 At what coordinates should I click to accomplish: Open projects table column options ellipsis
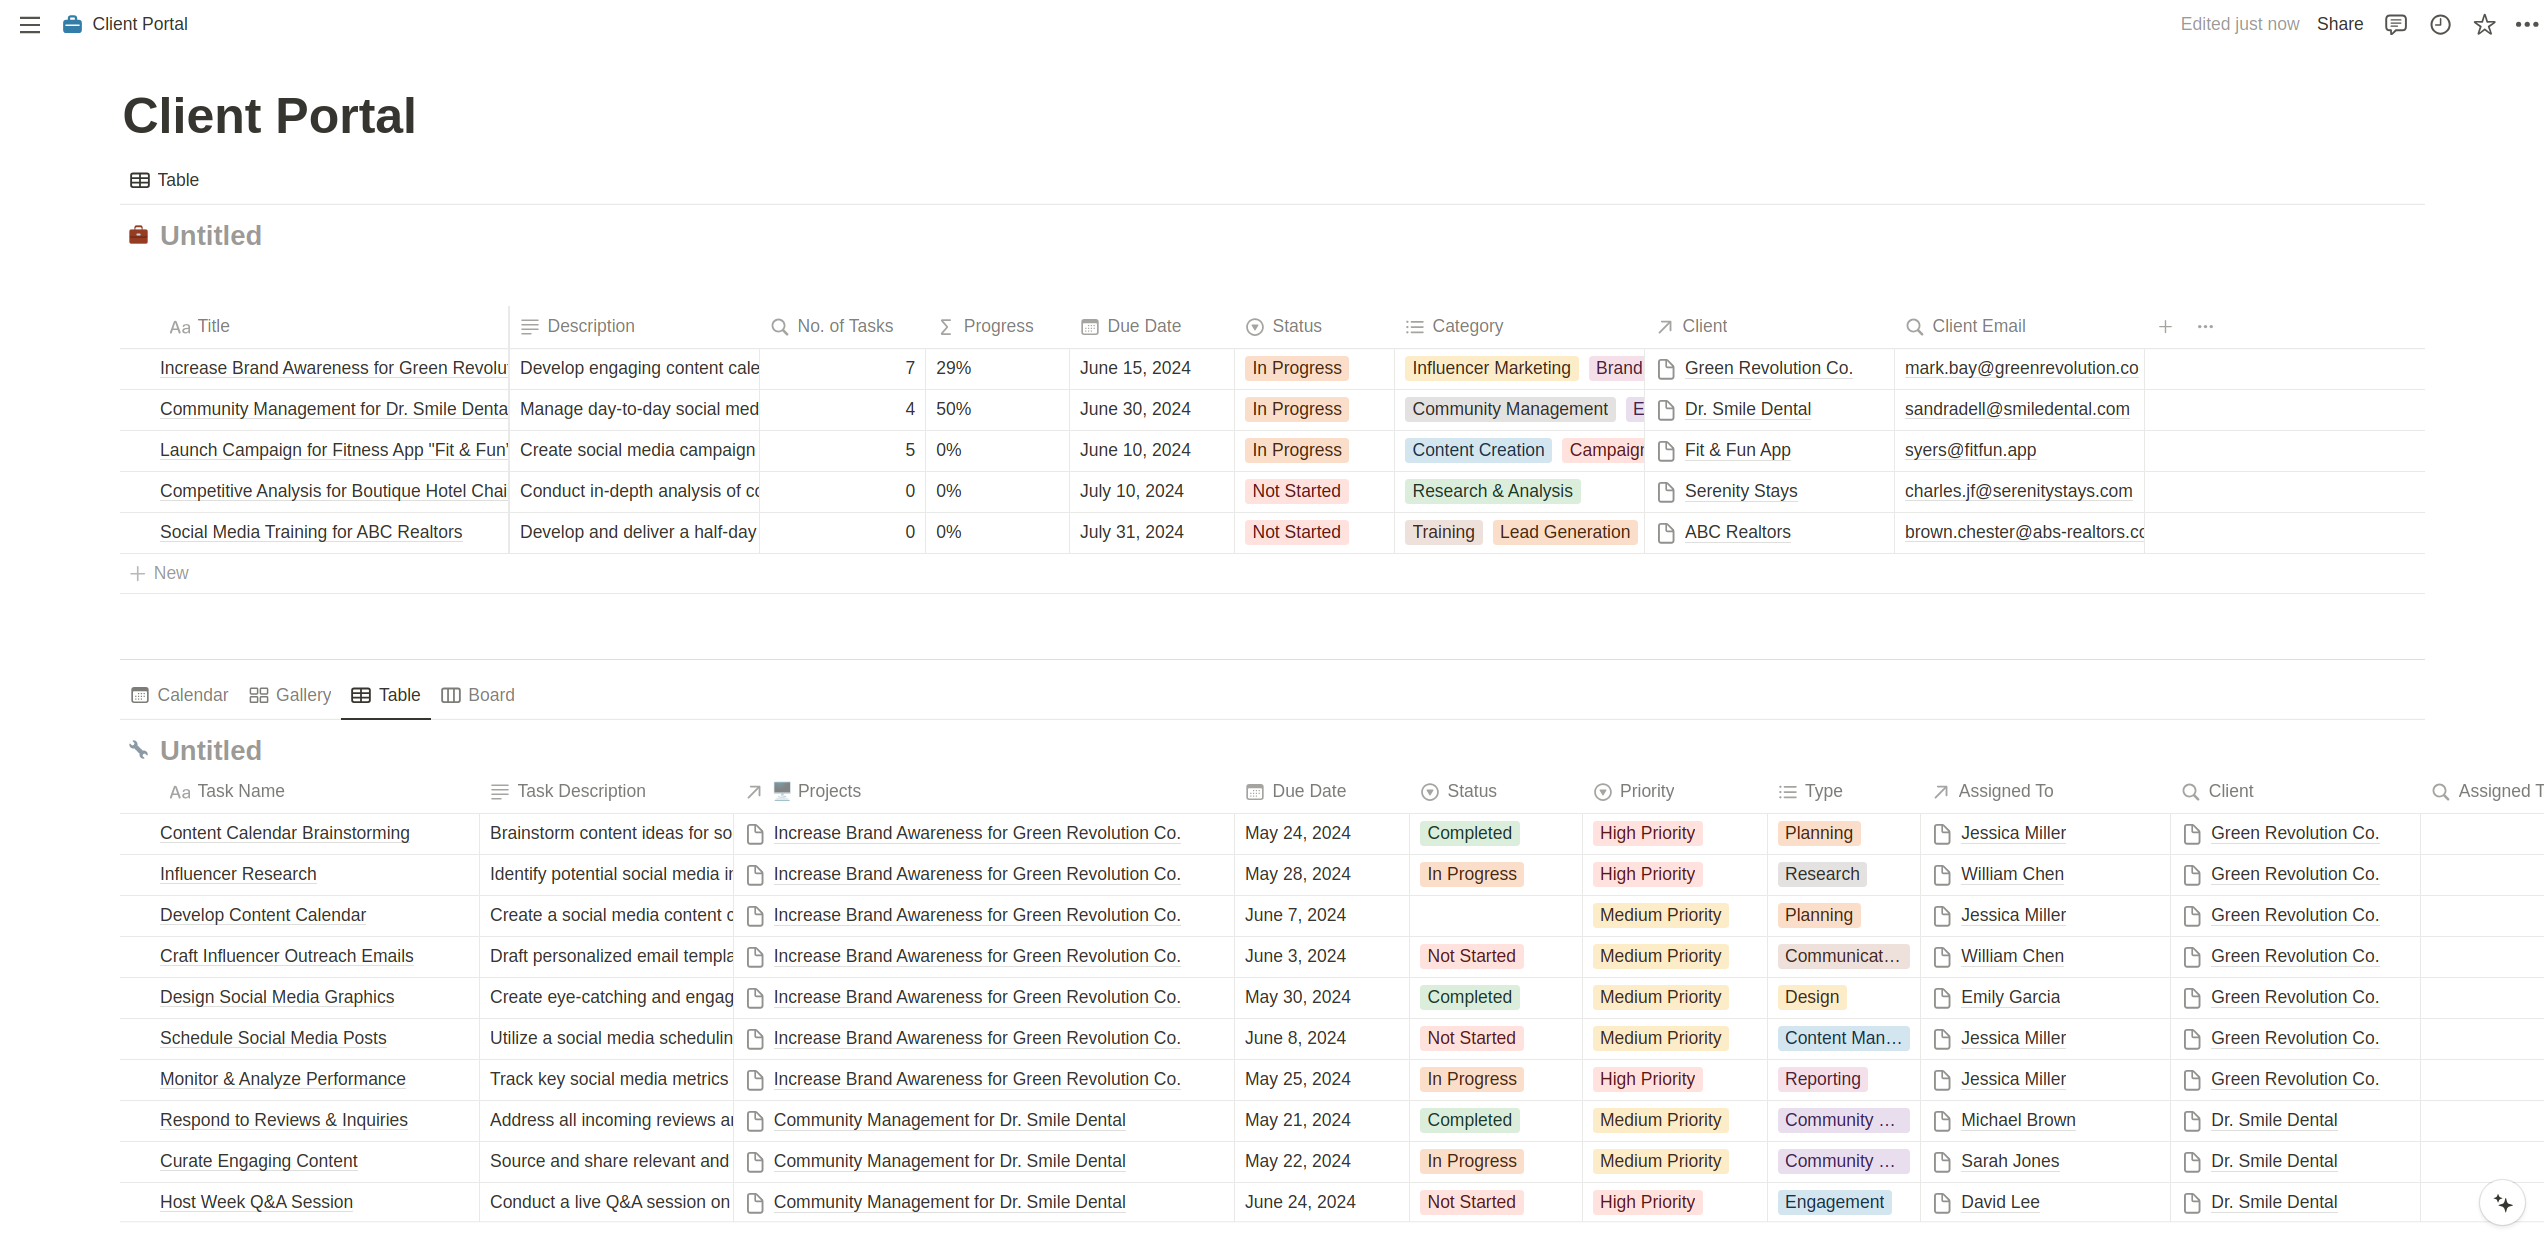tap(2205, 326)
